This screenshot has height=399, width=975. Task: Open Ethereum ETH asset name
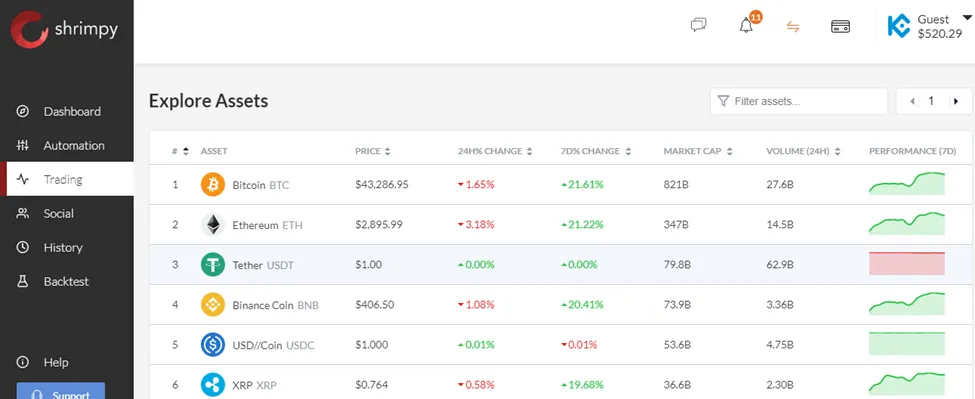pos(267,225)
